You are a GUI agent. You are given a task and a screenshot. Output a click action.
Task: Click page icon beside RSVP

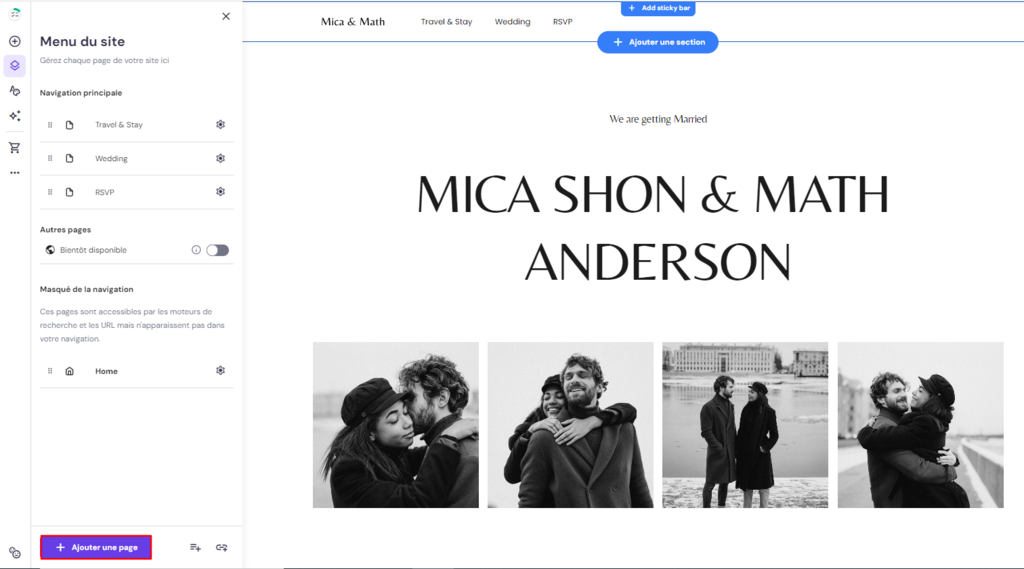69,192
